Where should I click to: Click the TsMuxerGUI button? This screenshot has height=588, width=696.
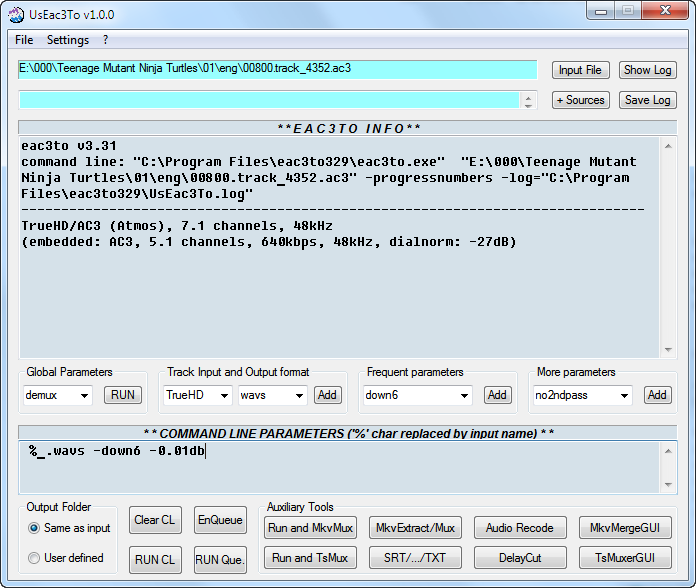[x=625, y=558]
